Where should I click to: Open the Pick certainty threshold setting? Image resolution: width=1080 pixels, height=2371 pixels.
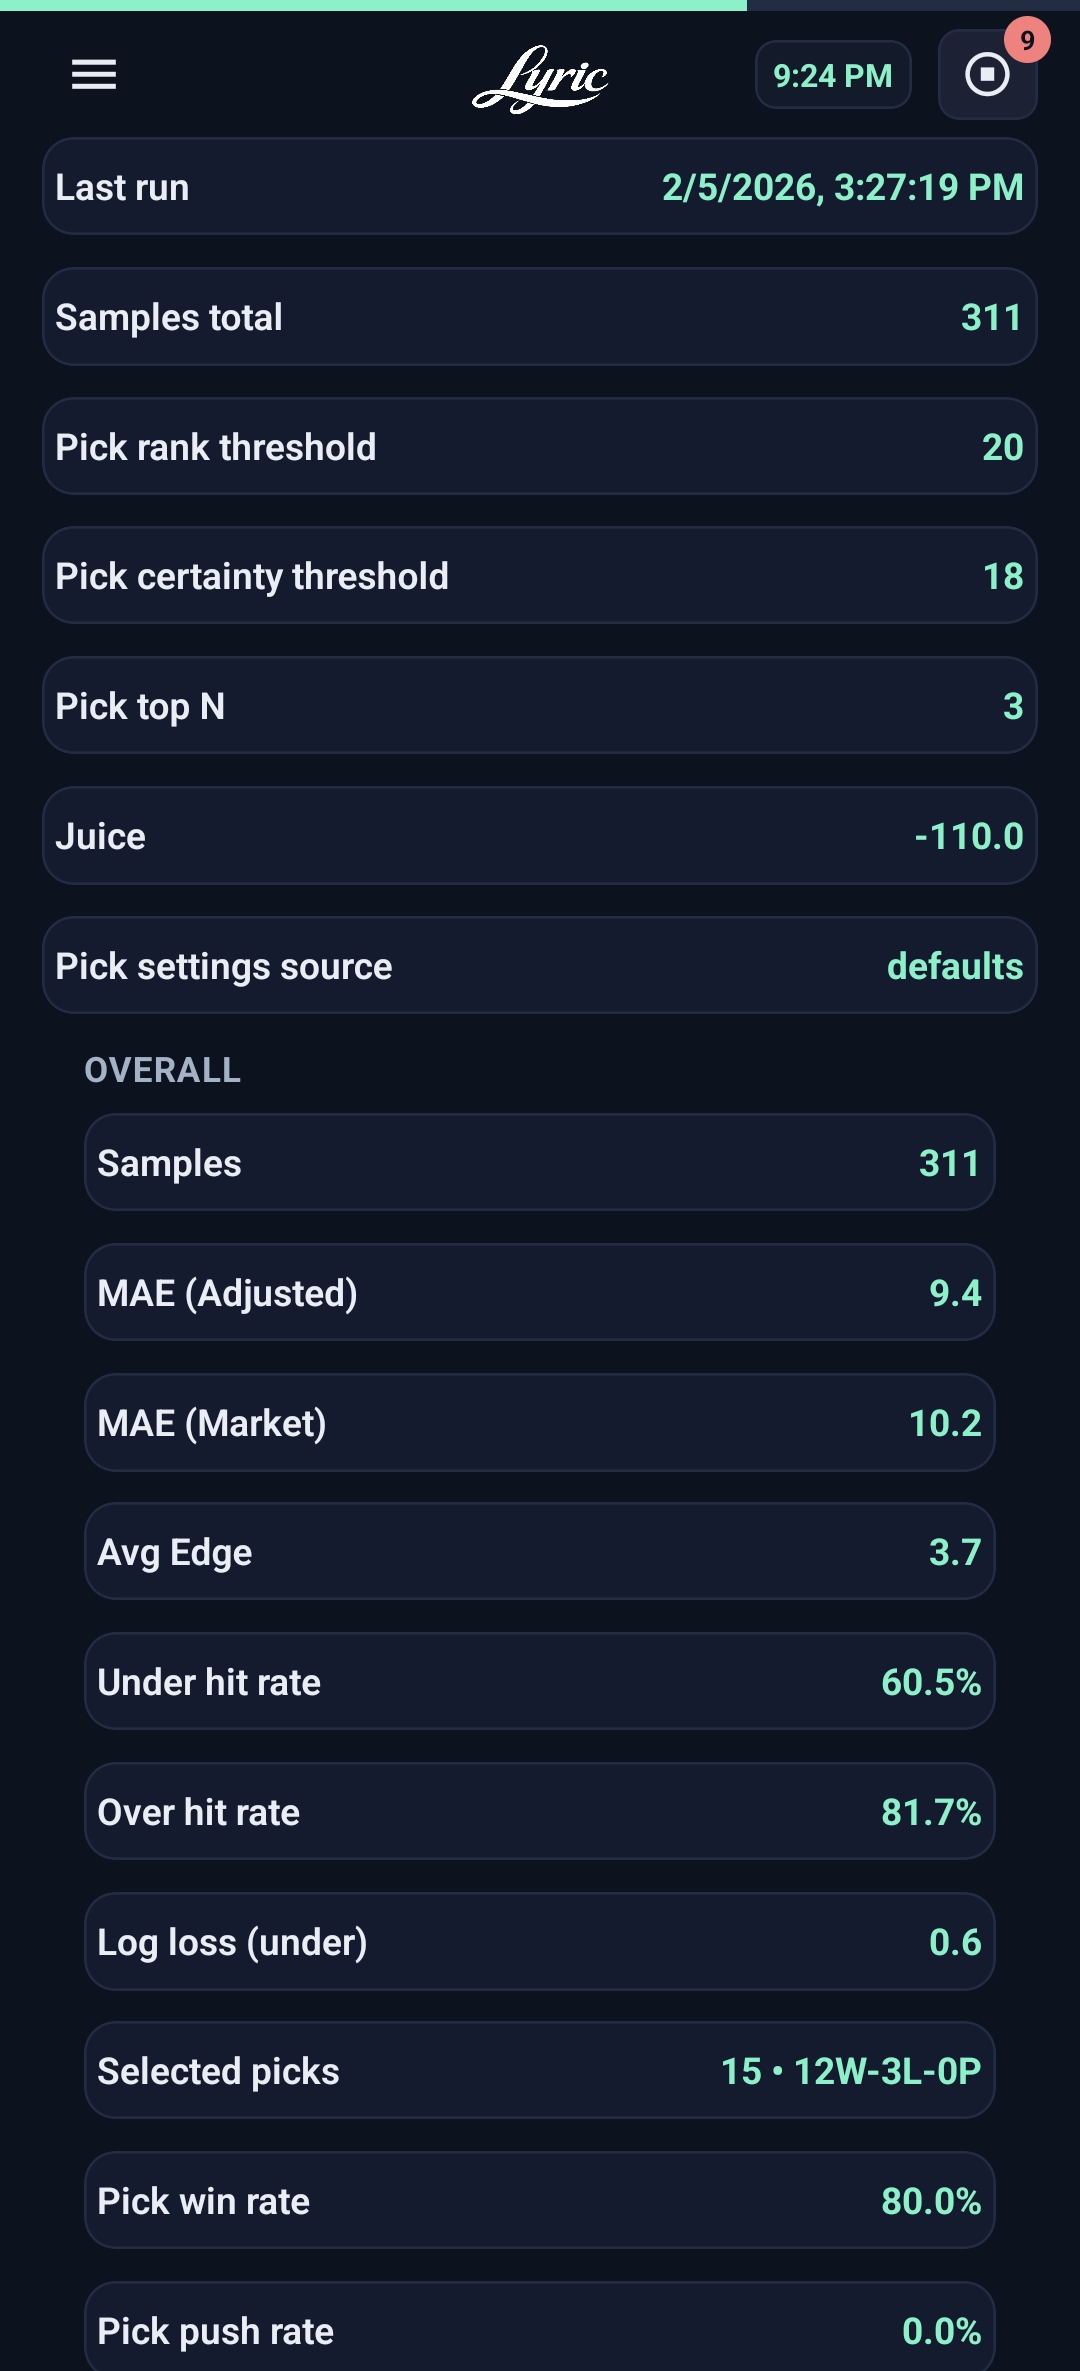coord(540,576)
